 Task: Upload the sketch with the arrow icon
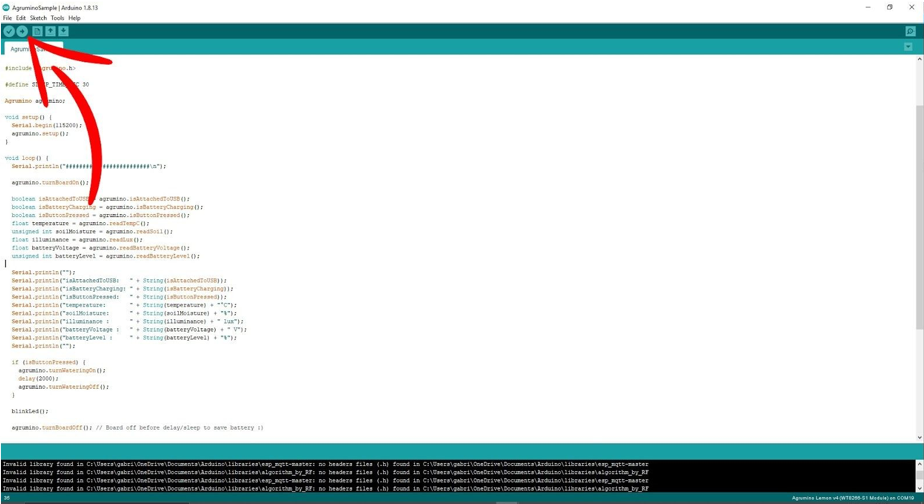click(x=22, y=31)
